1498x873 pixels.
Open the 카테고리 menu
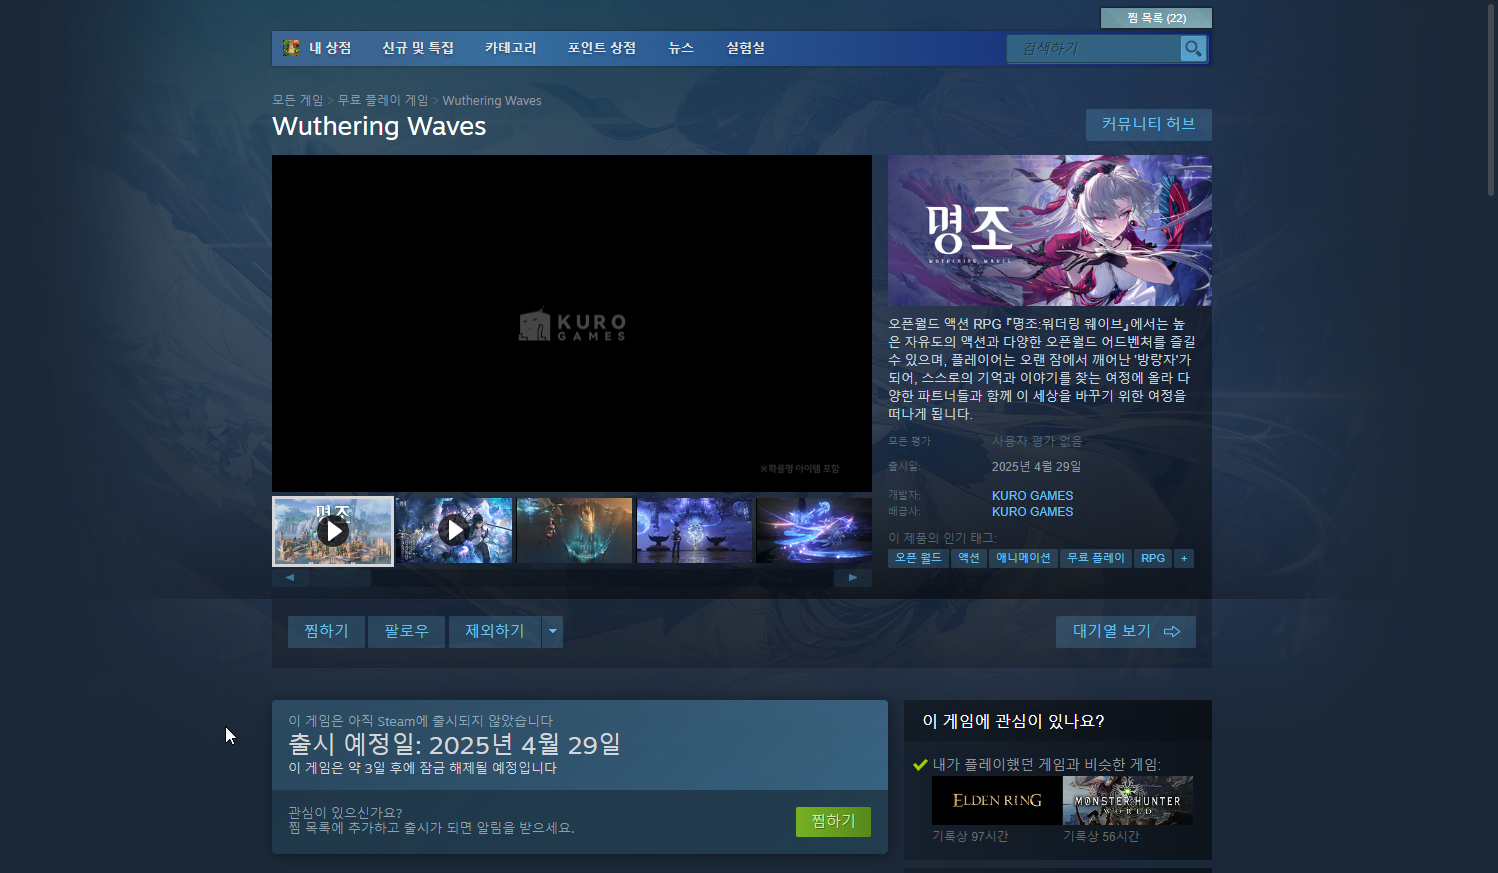(510, 48)
